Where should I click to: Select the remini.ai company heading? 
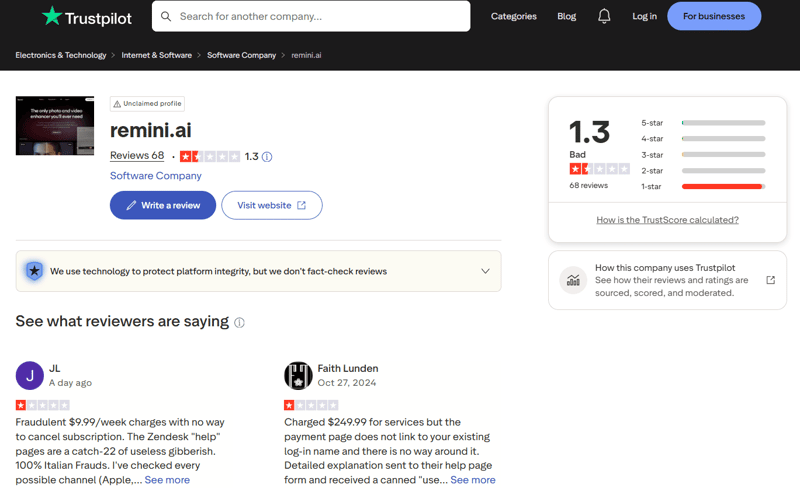point(151,130)
